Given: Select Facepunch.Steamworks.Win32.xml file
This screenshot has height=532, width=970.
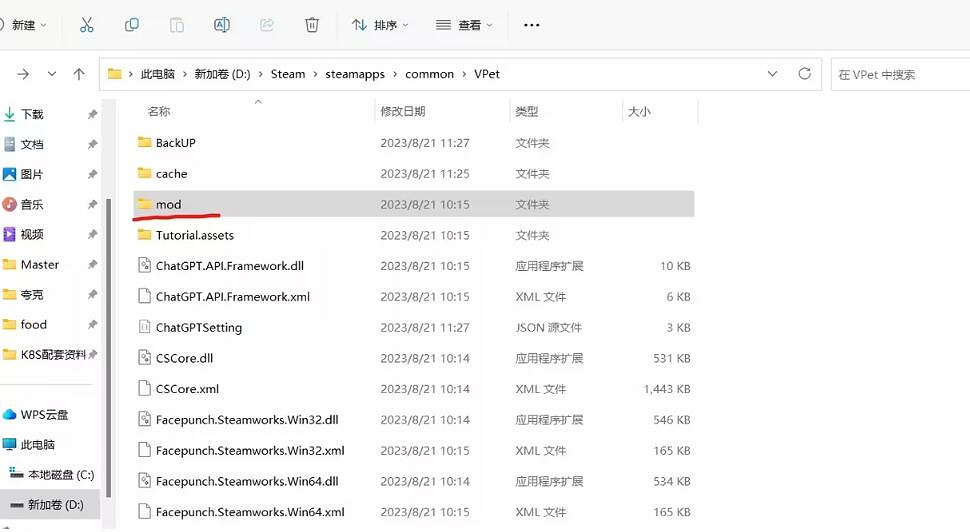Looking at the screenshot, I should (413, 450).
